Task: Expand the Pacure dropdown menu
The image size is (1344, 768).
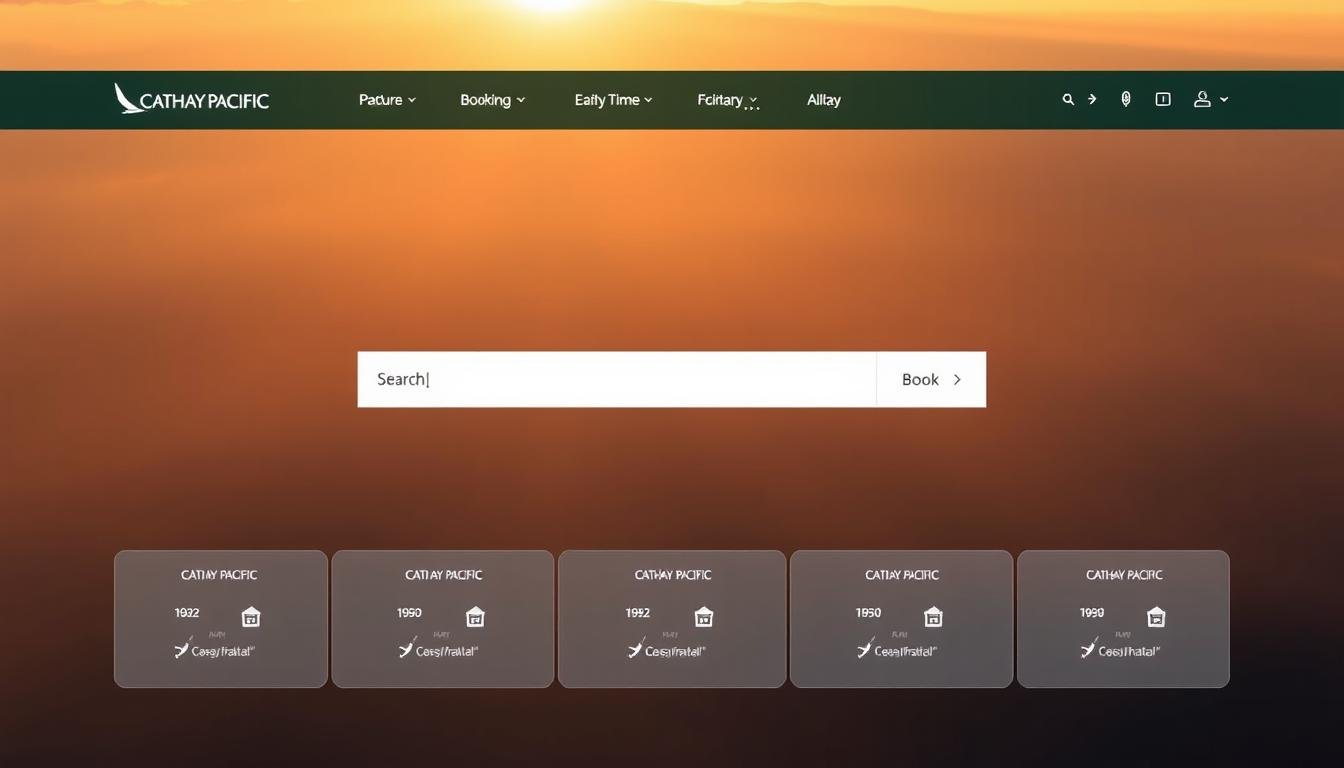Action: pos(387,100)
